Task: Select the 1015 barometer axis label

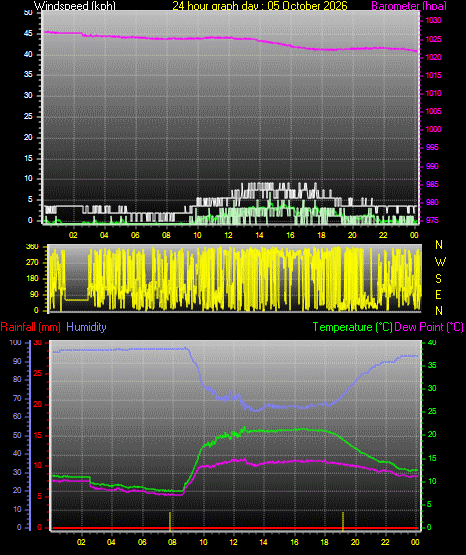Action: pos(433,75)
